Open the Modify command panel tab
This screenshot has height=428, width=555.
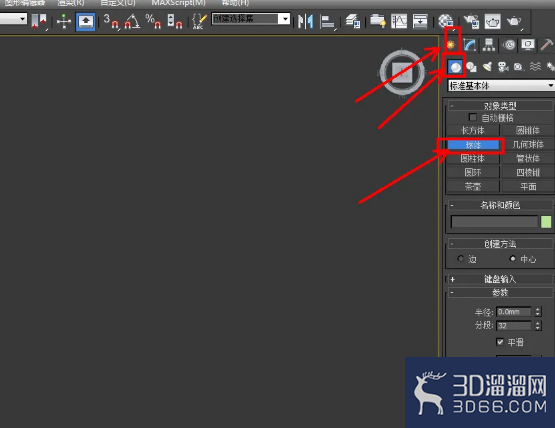click(470, 45)
